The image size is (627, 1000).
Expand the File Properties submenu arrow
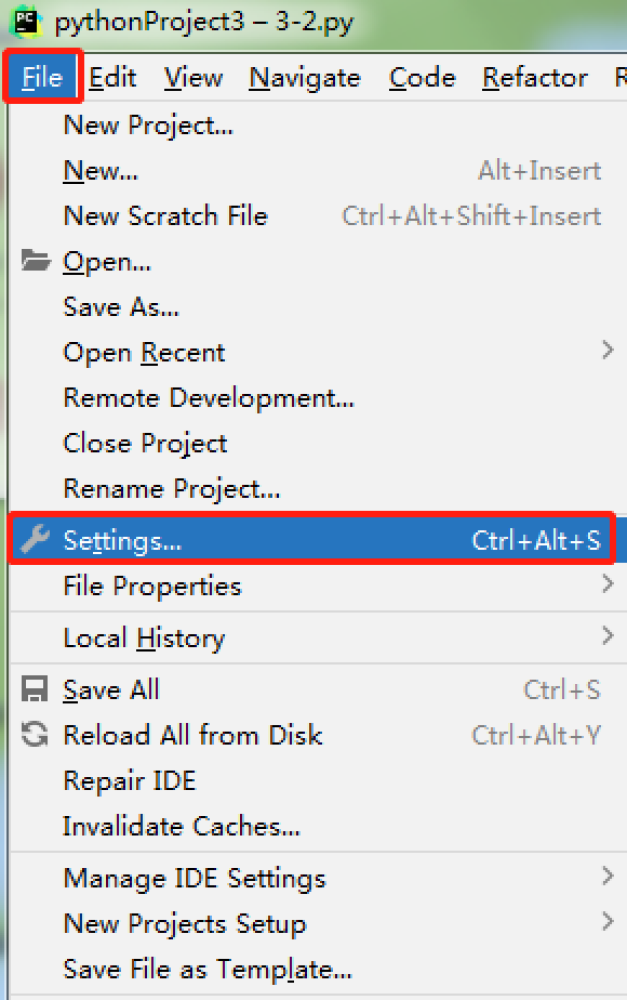pos(607,584)
